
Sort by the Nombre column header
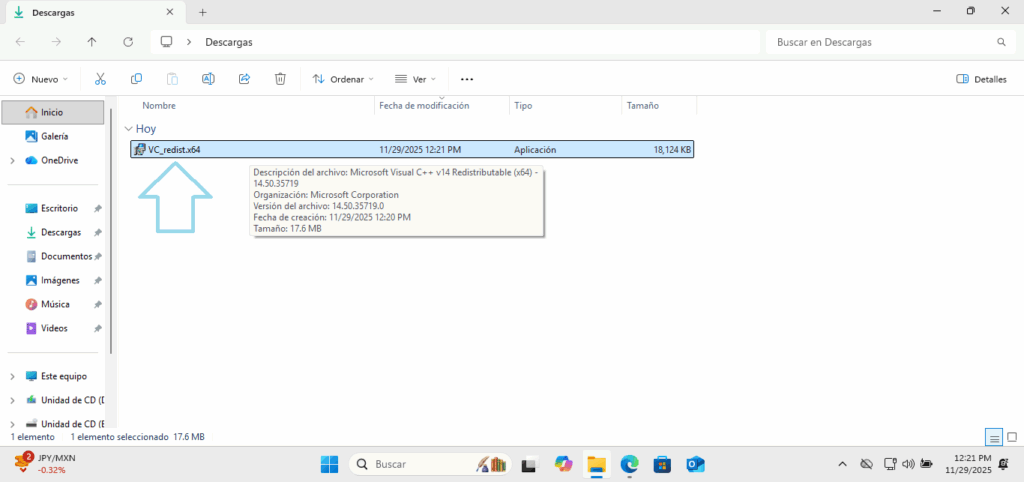click(x=159, y=105)
